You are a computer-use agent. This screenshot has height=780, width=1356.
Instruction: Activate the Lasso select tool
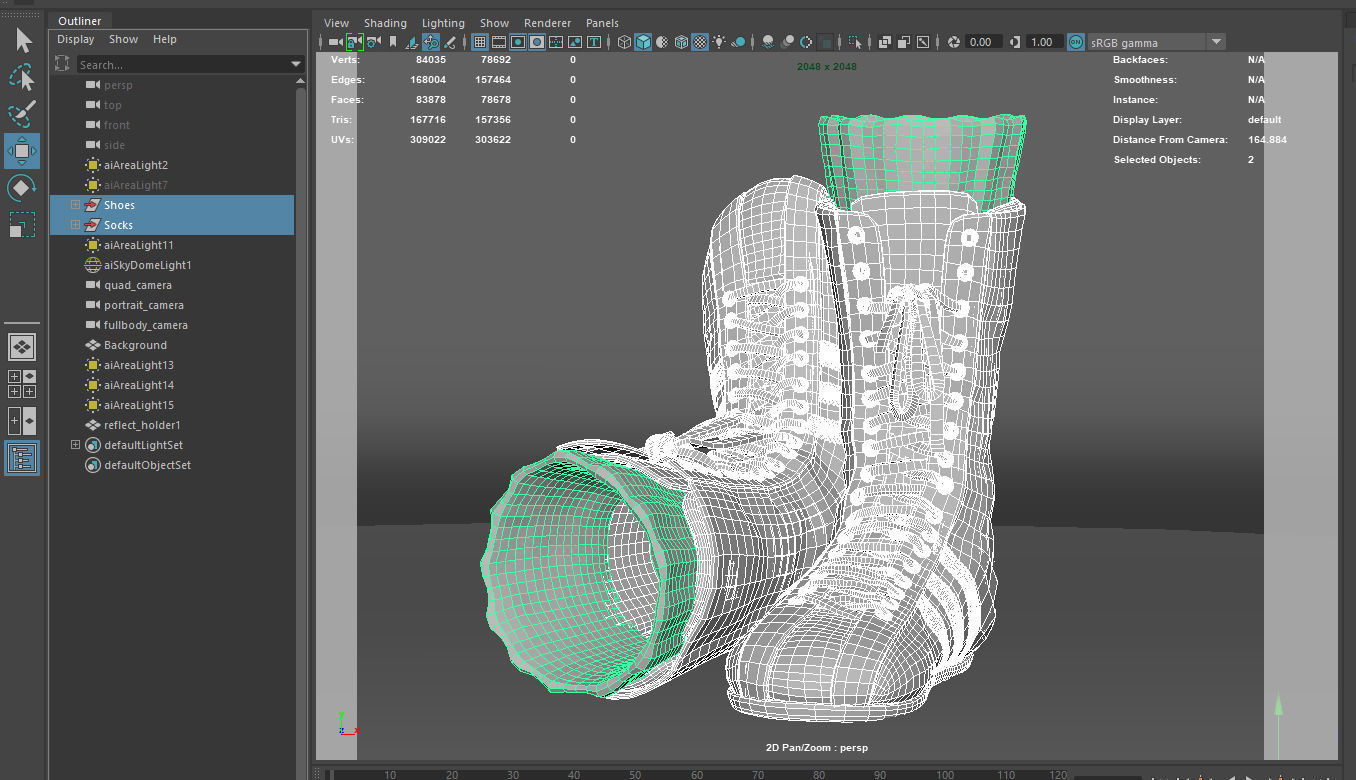pos(22,77)
